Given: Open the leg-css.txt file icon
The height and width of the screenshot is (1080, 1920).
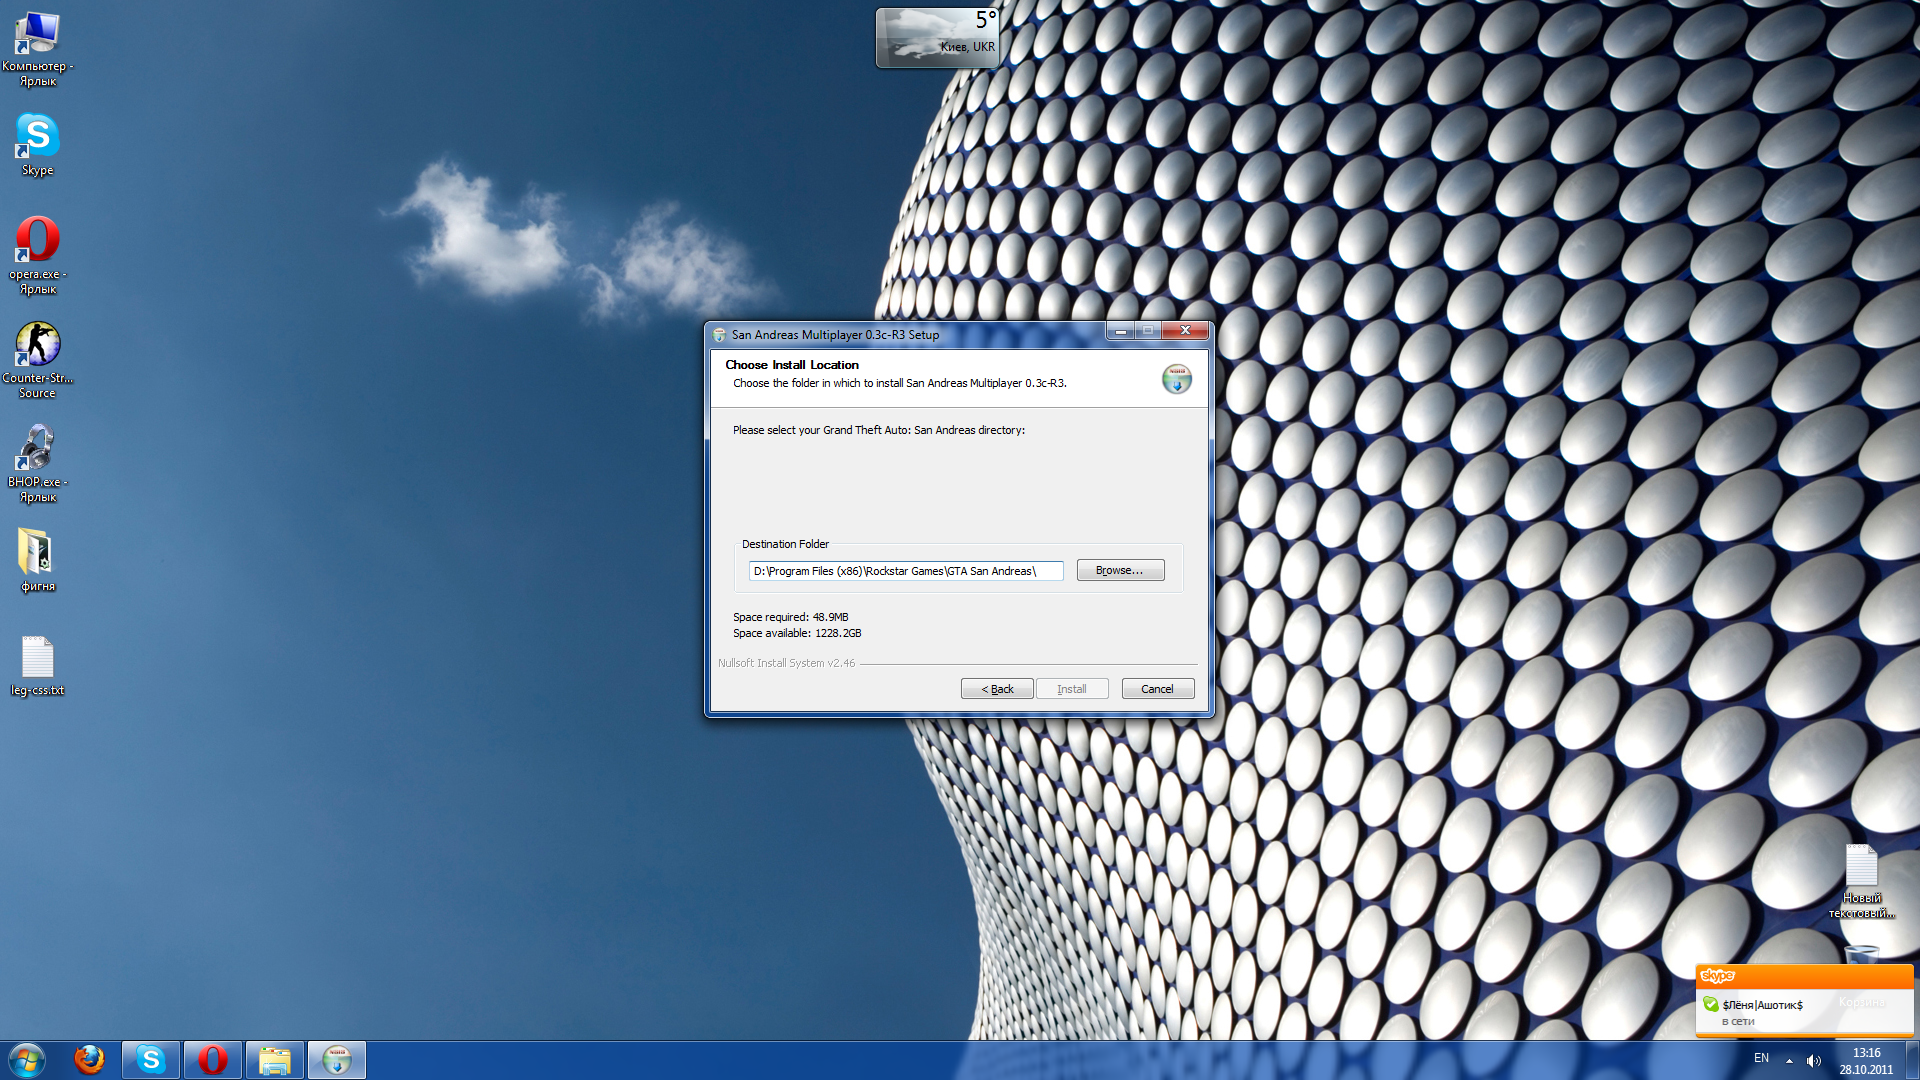Looking at the screenshot, I should (38, 657).
